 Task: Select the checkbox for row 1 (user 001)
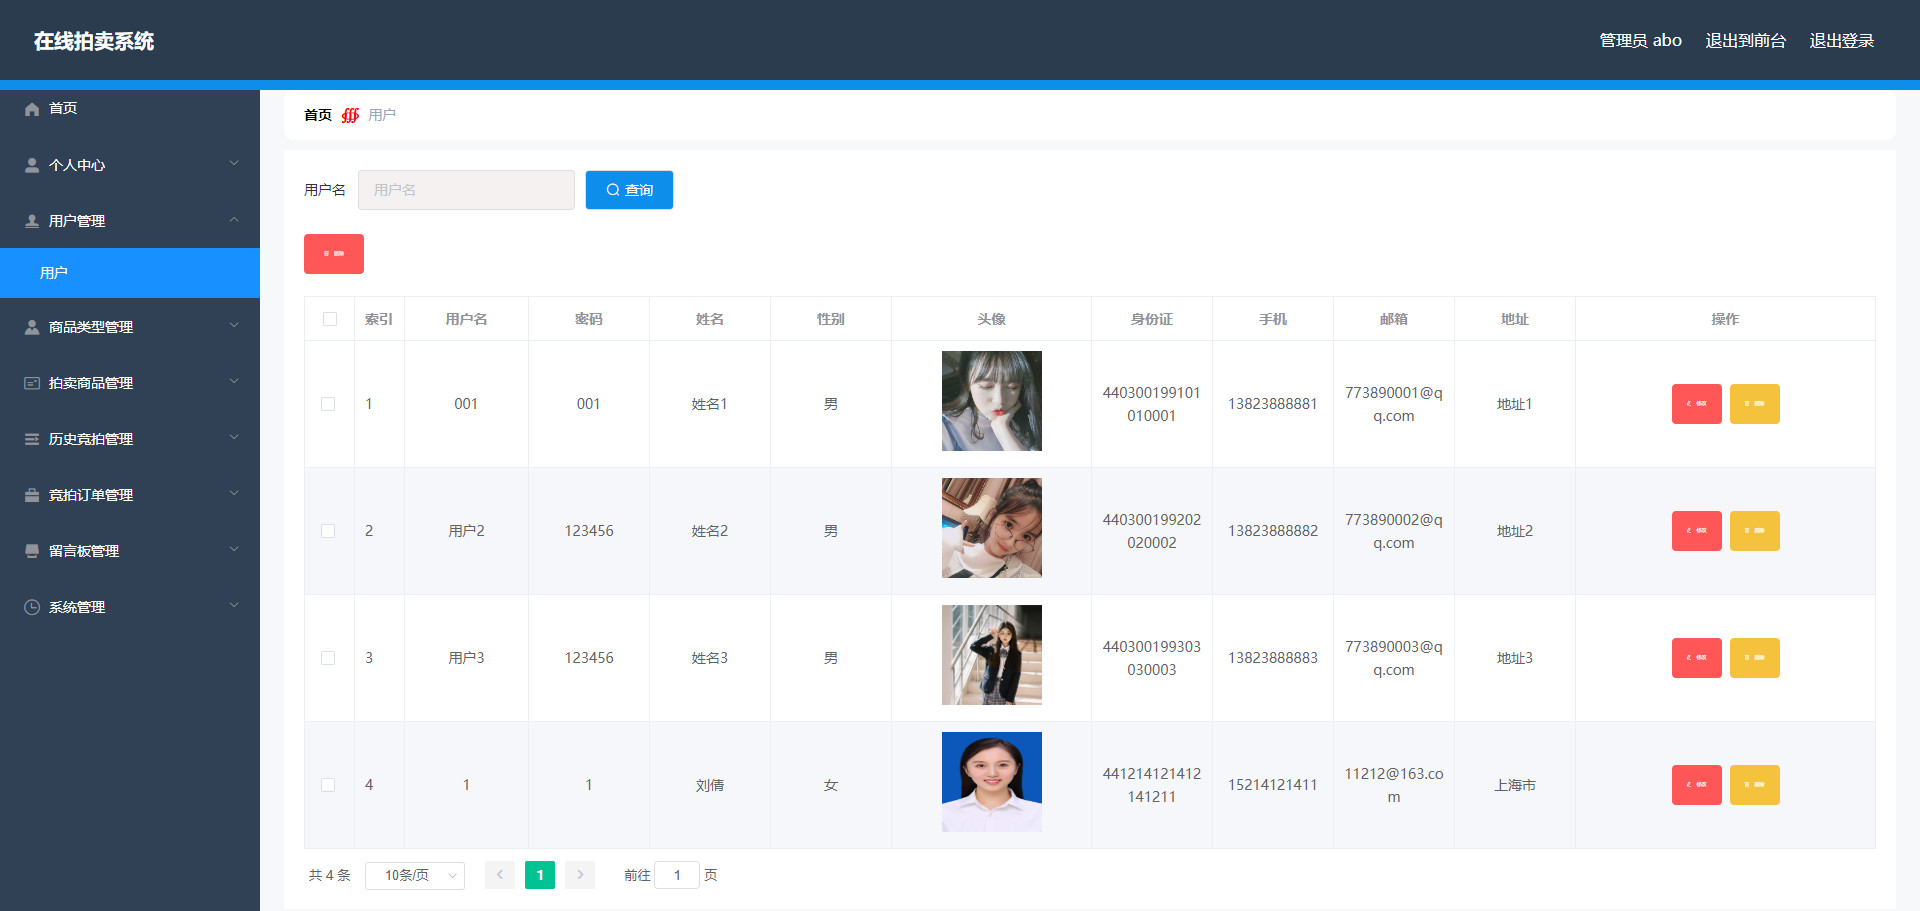tap(328, 404)
